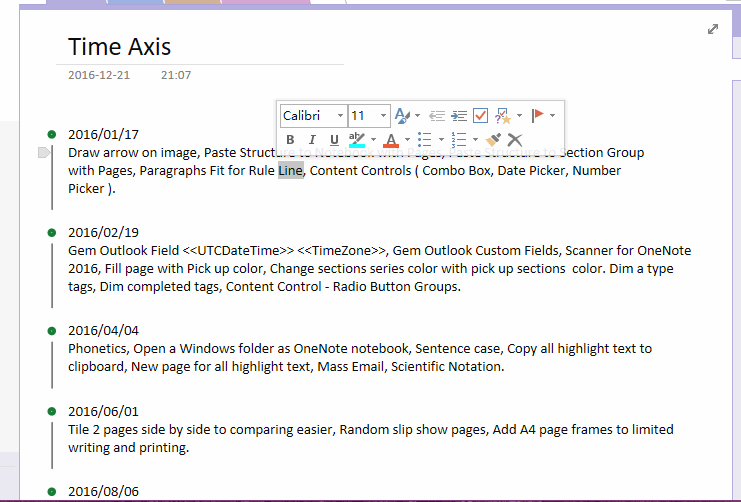
Task: Click the Styles icon
Action: [x=402, y=116]
